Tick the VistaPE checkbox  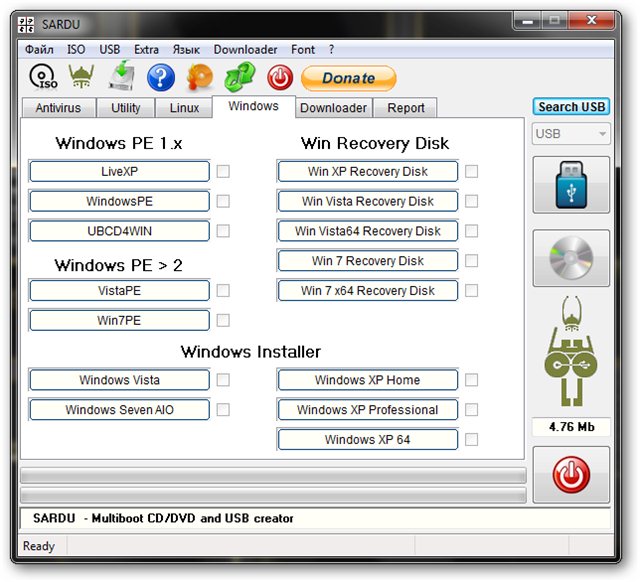click(223, 290)
